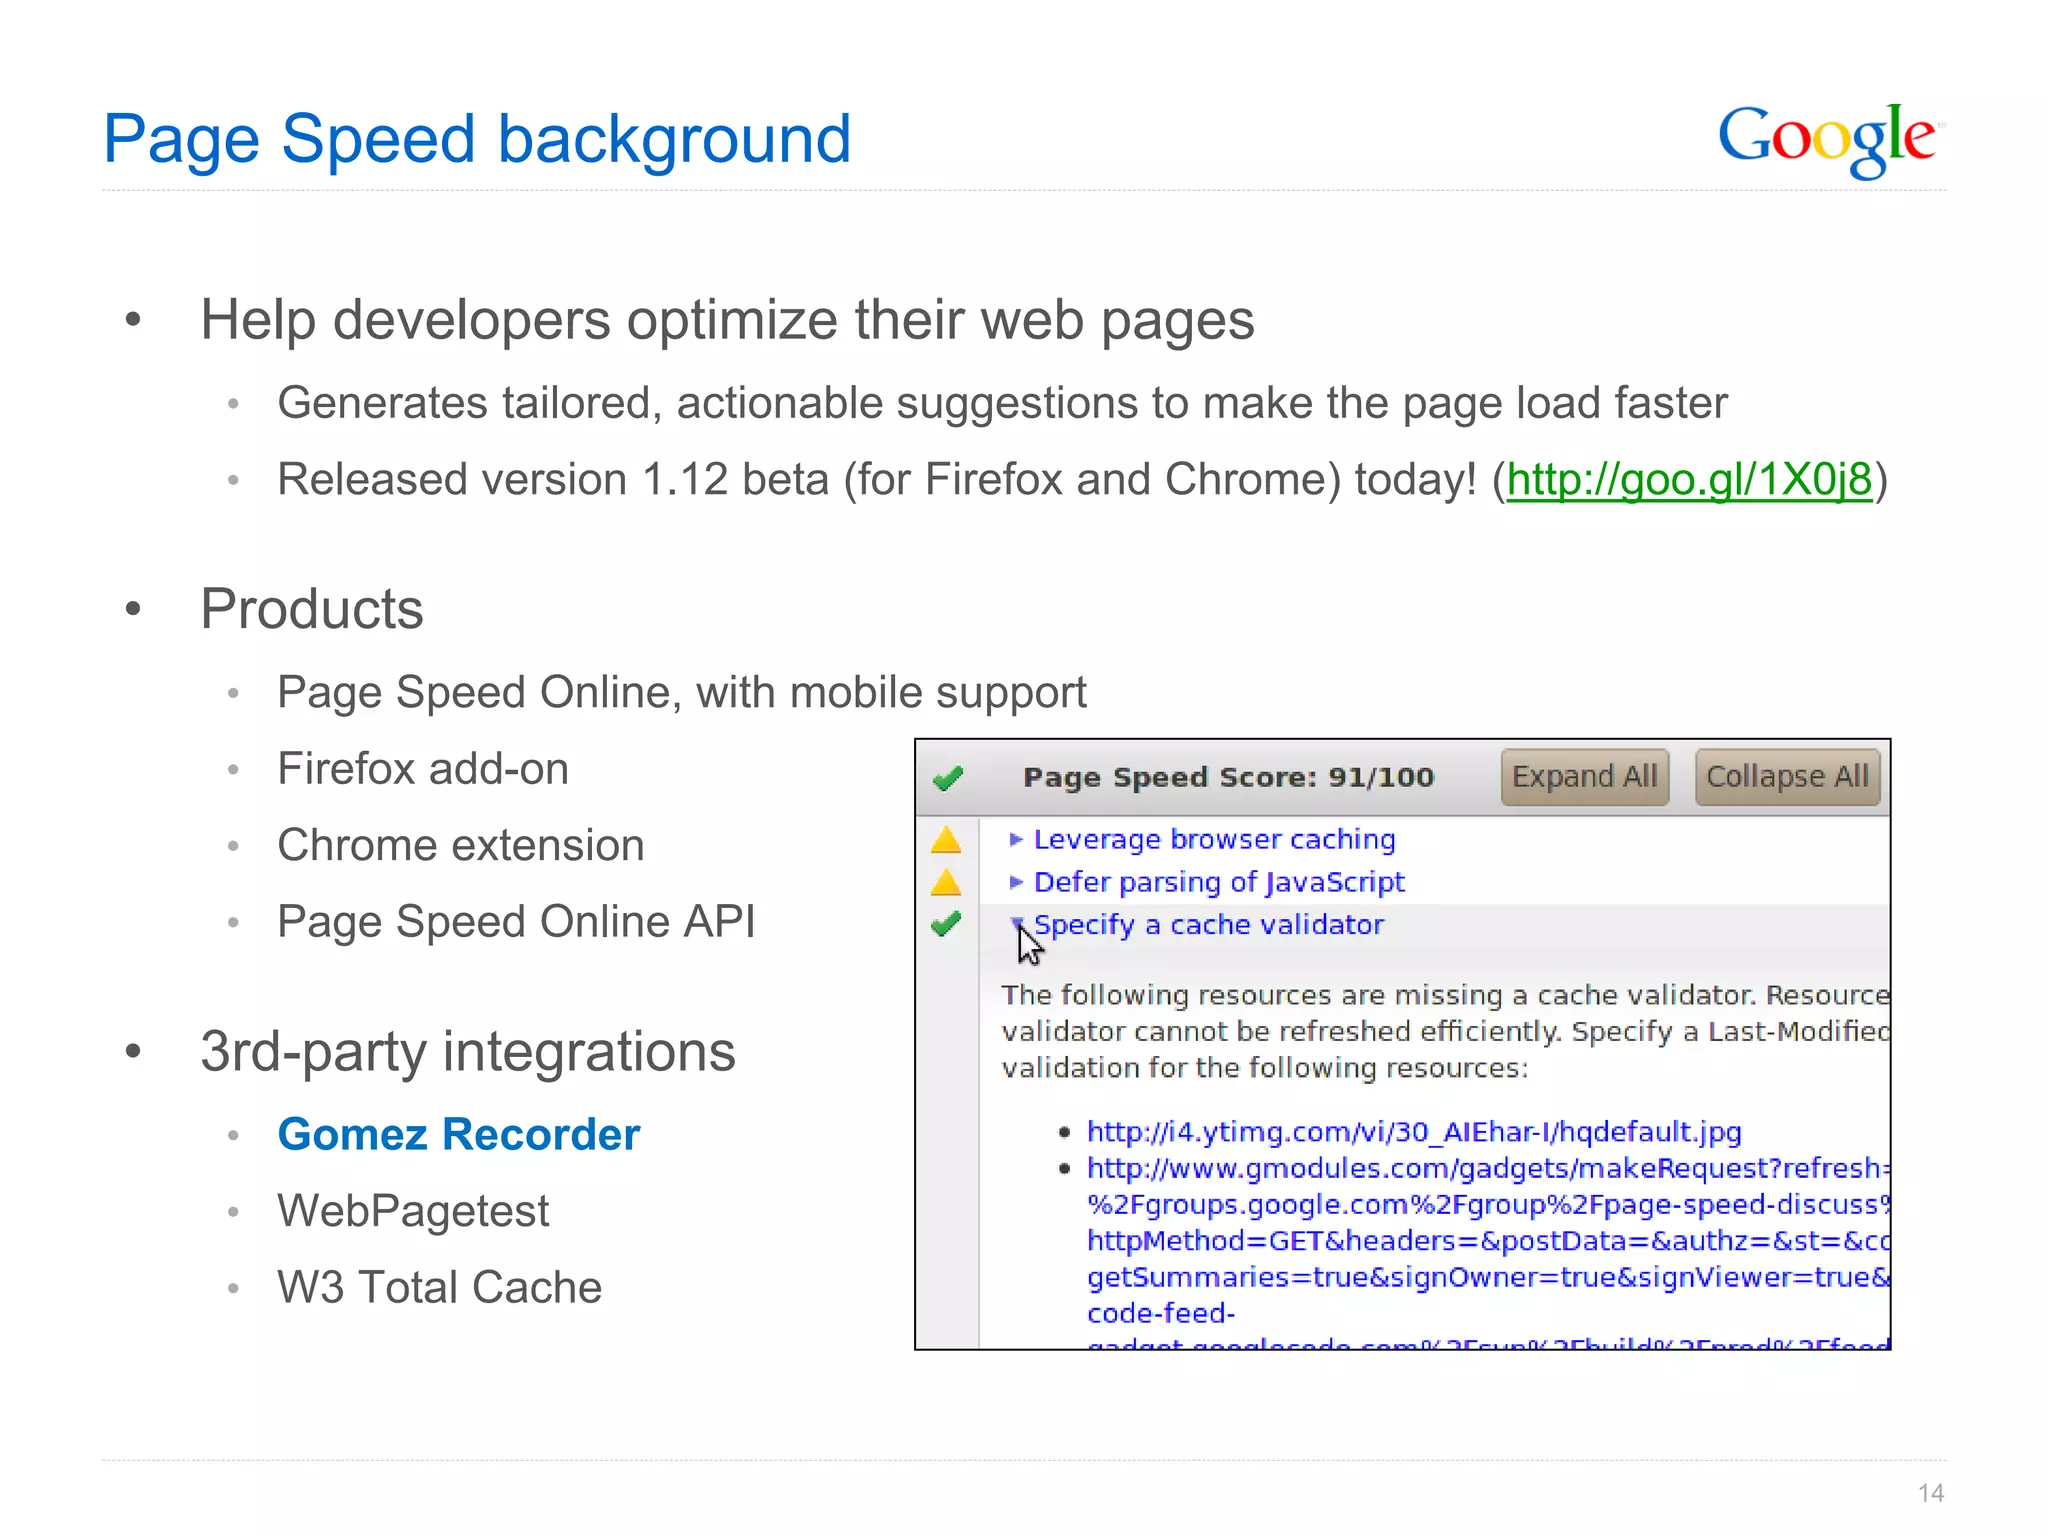Open the Specify a cache validator link
This screenshot has width=2048, height=1536.
point(1209,925)
